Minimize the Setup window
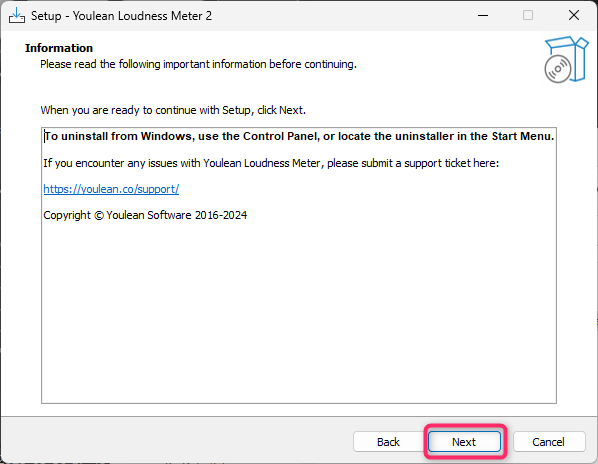The width and height of the screenshot is (598, 464). coord(483,16)
